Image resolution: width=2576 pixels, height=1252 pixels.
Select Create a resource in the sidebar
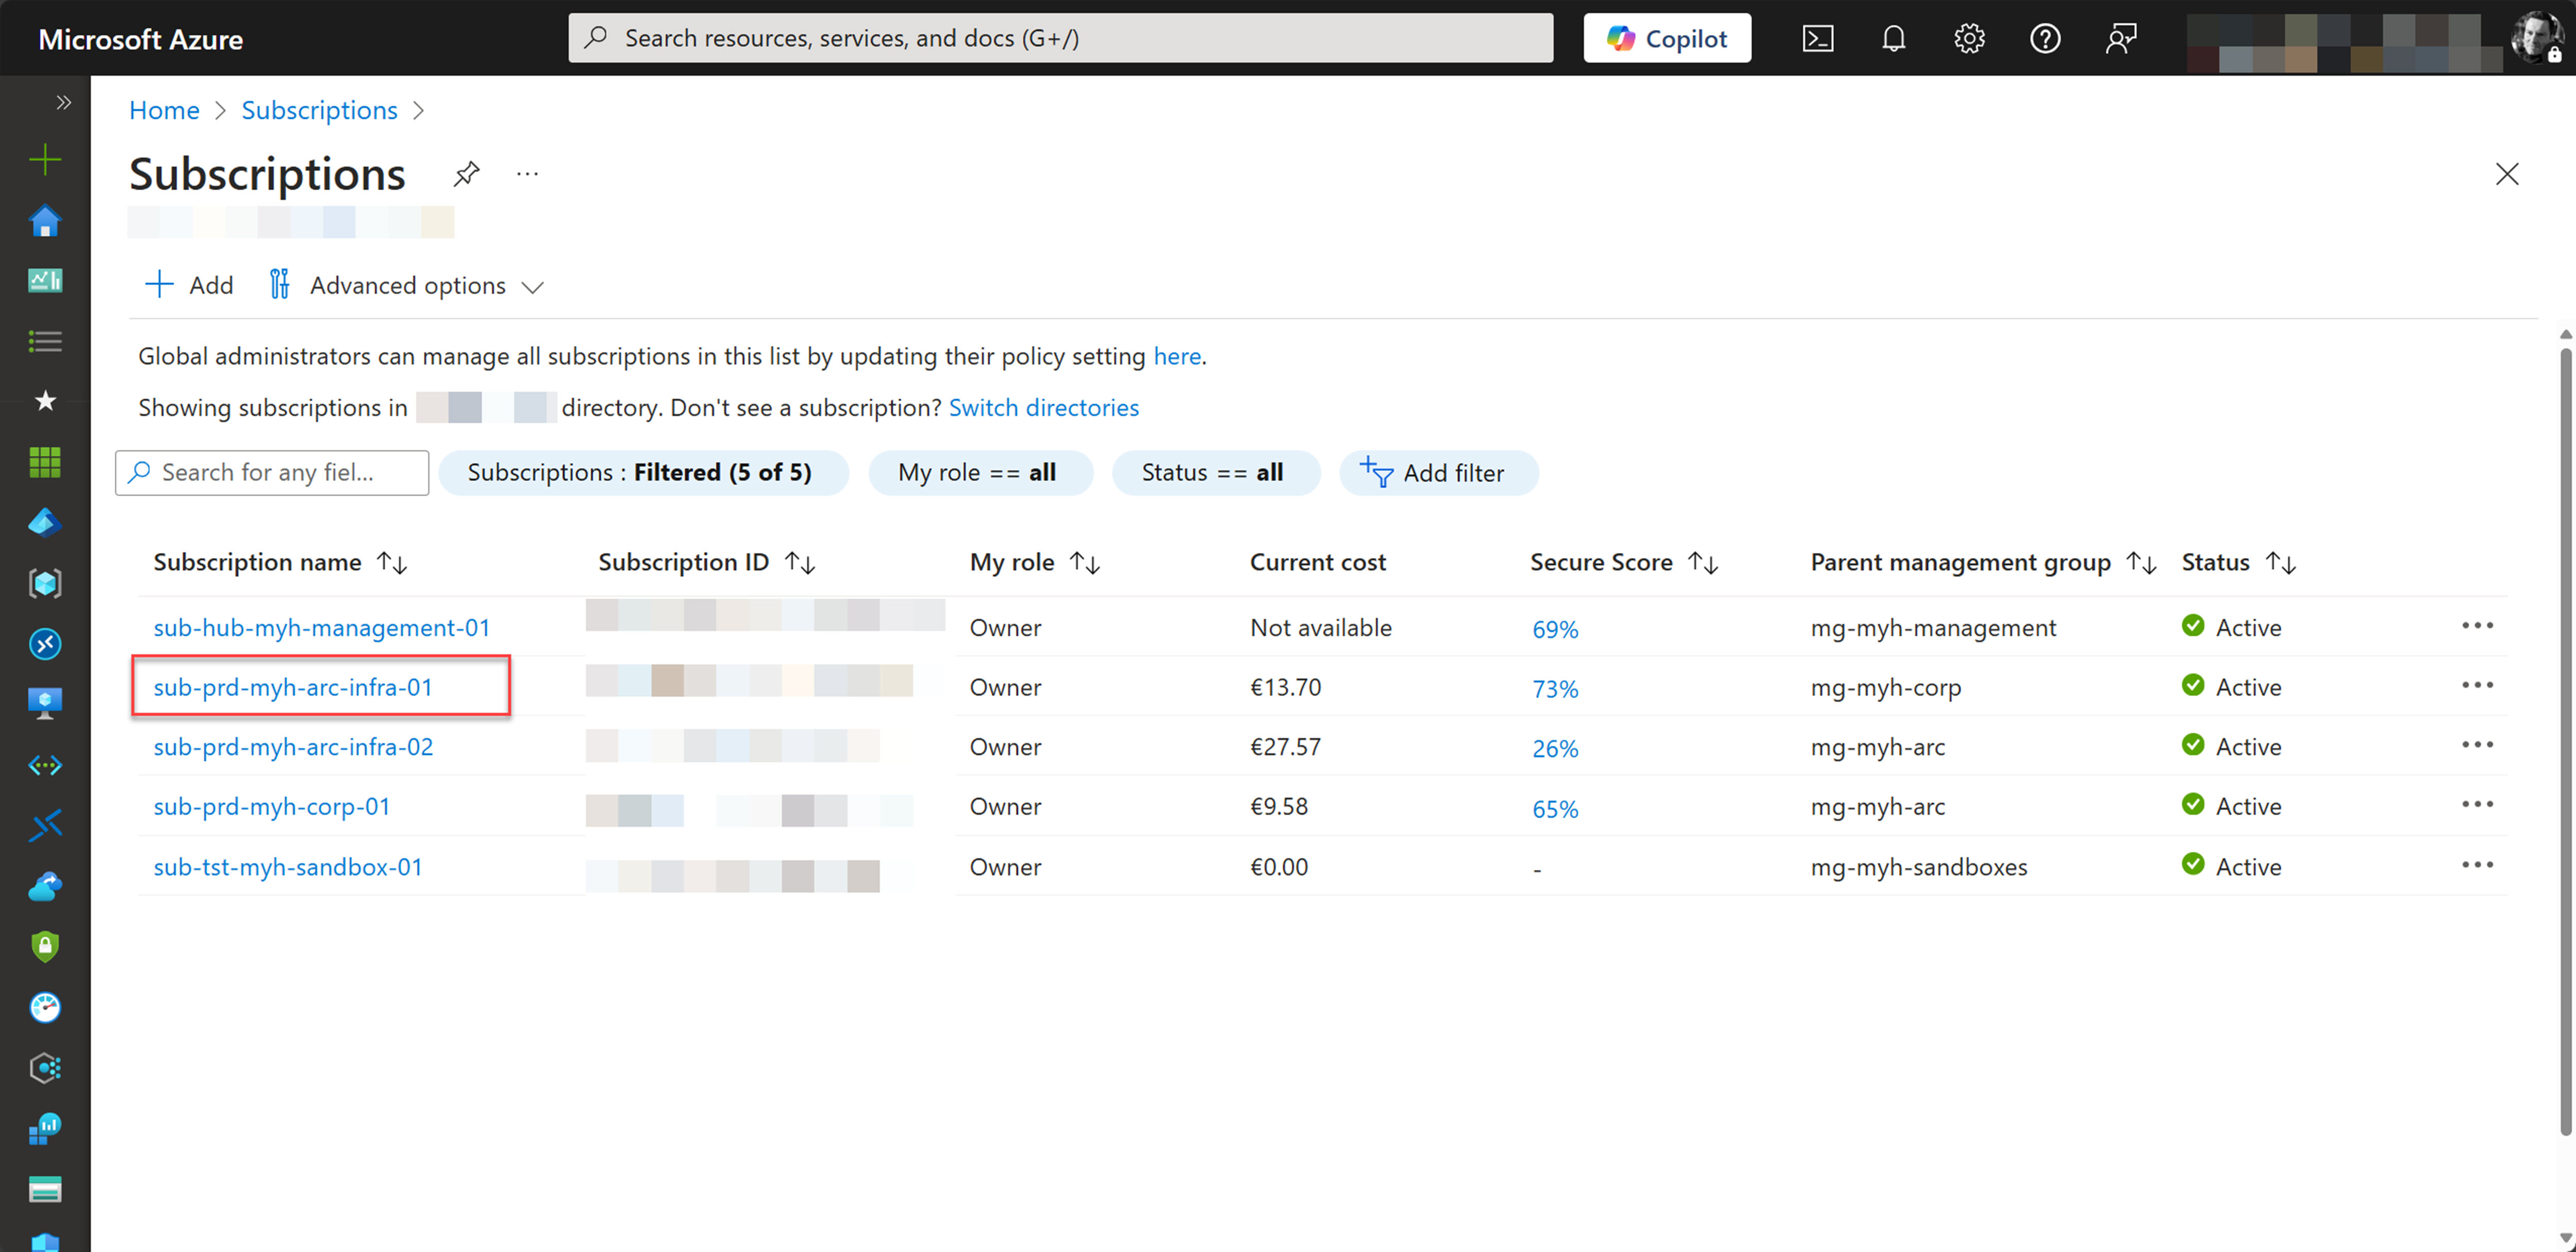pyautogui.click(x=44, y=159)
